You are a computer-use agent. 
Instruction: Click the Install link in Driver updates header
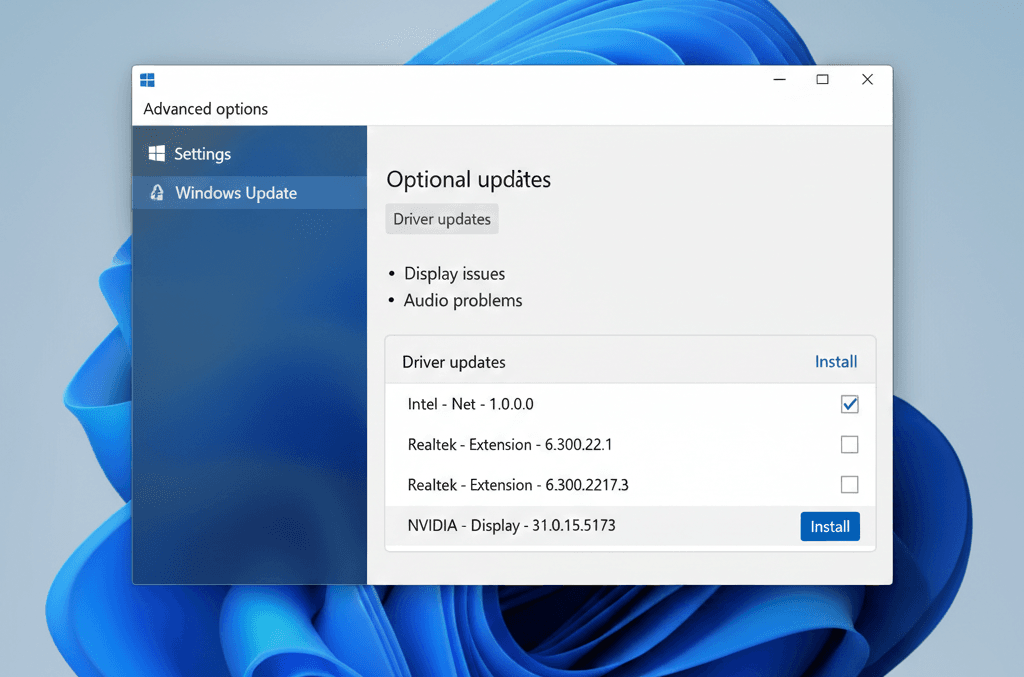point(835,362)
